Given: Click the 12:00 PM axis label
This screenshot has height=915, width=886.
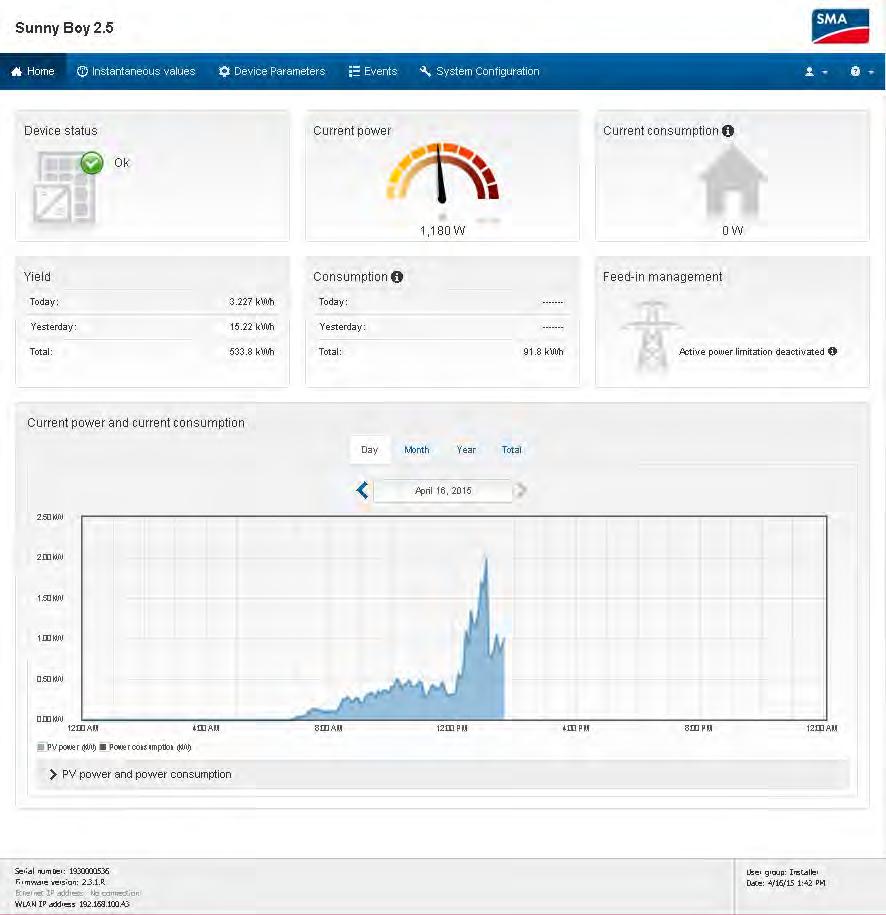Looking at the screenshot, I should click(x=452, y=728).
